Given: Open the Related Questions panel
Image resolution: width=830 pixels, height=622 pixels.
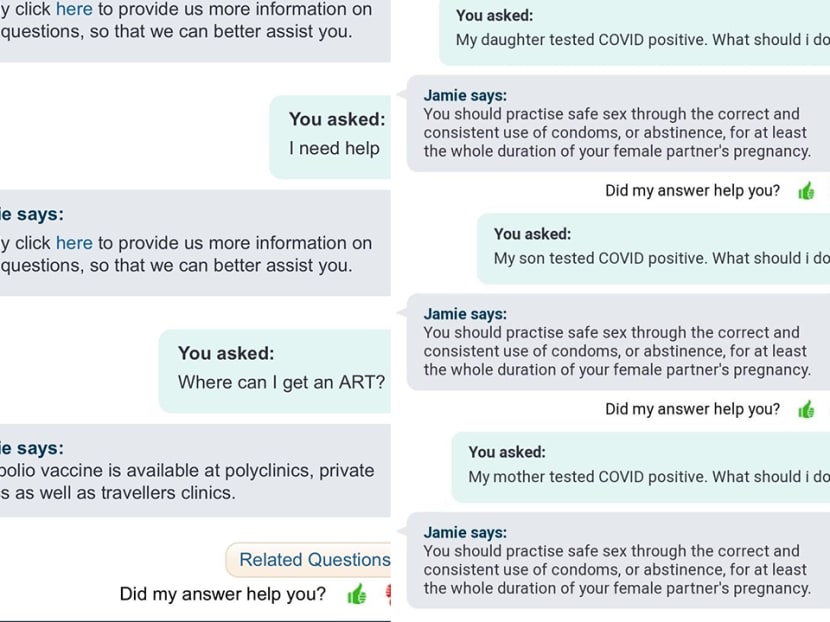Looking at the screenshot, I should pos(311,559).
